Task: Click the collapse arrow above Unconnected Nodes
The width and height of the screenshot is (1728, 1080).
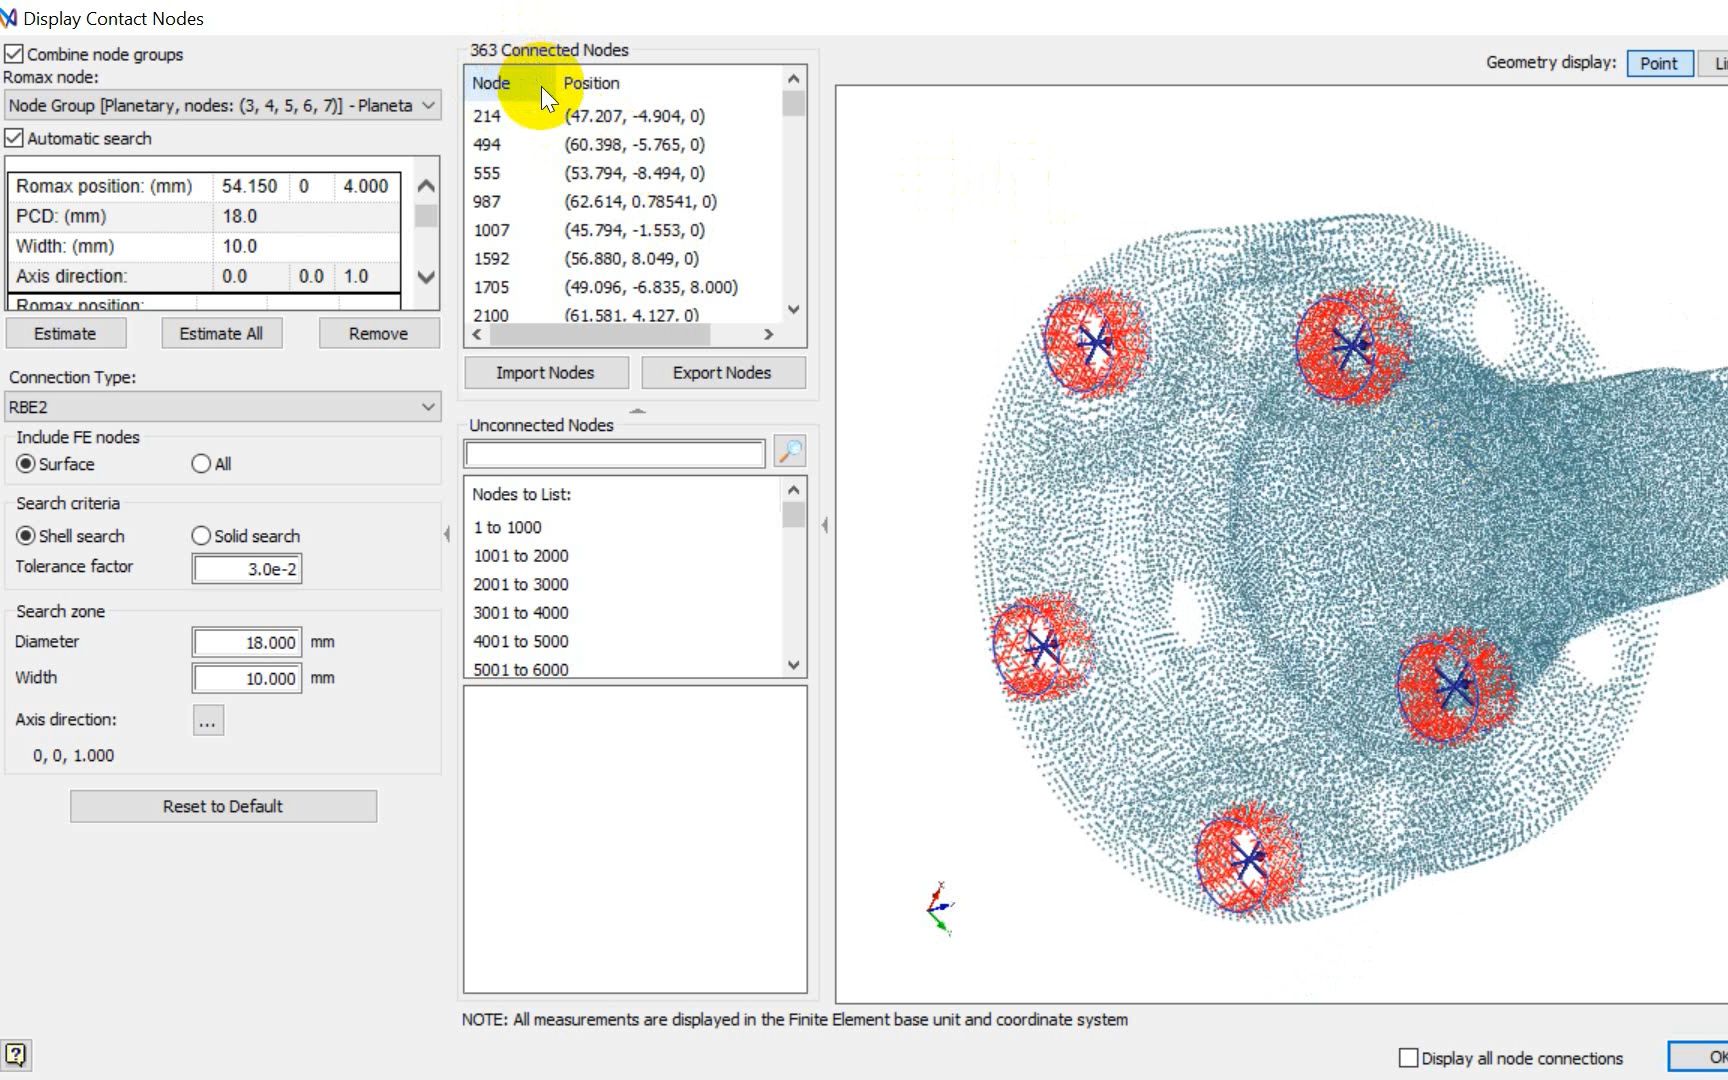Action: (637, 411)
